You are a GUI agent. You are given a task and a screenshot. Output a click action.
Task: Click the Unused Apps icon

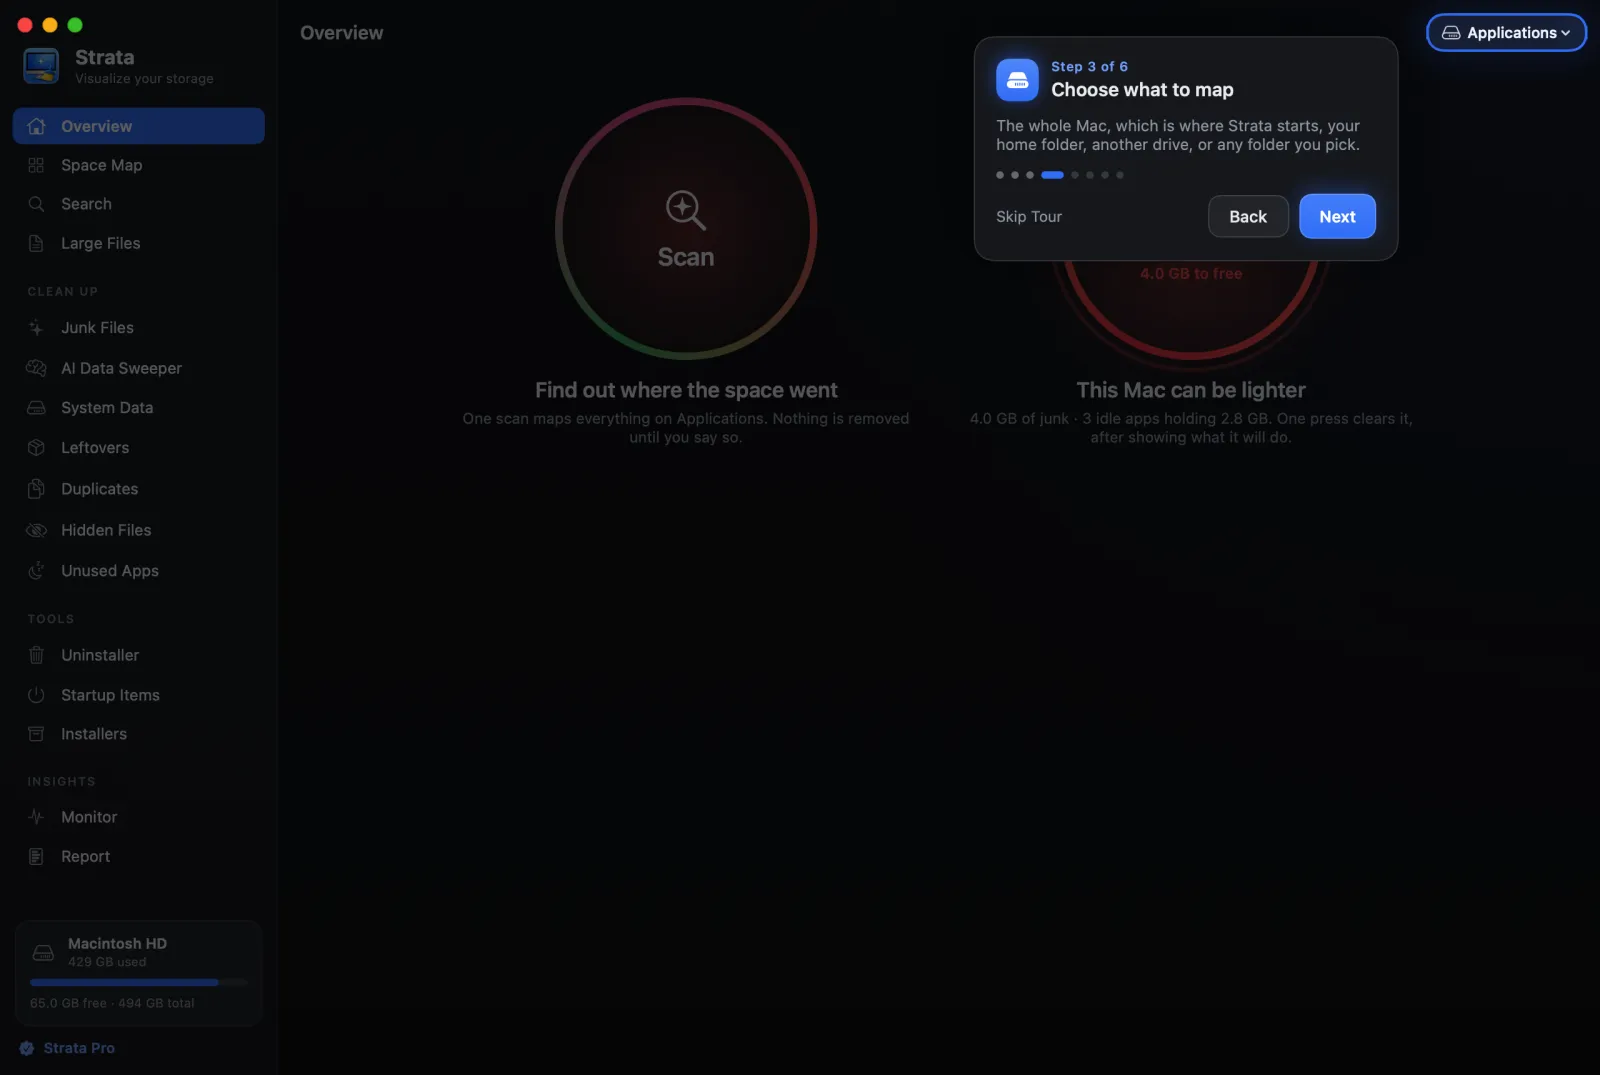point(37,571)
